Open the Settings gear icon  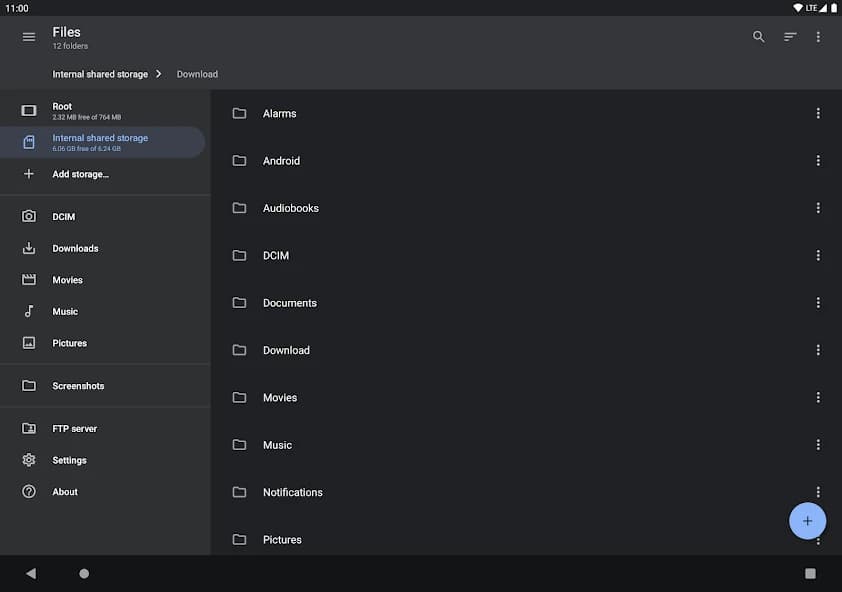tap(29, 460)
